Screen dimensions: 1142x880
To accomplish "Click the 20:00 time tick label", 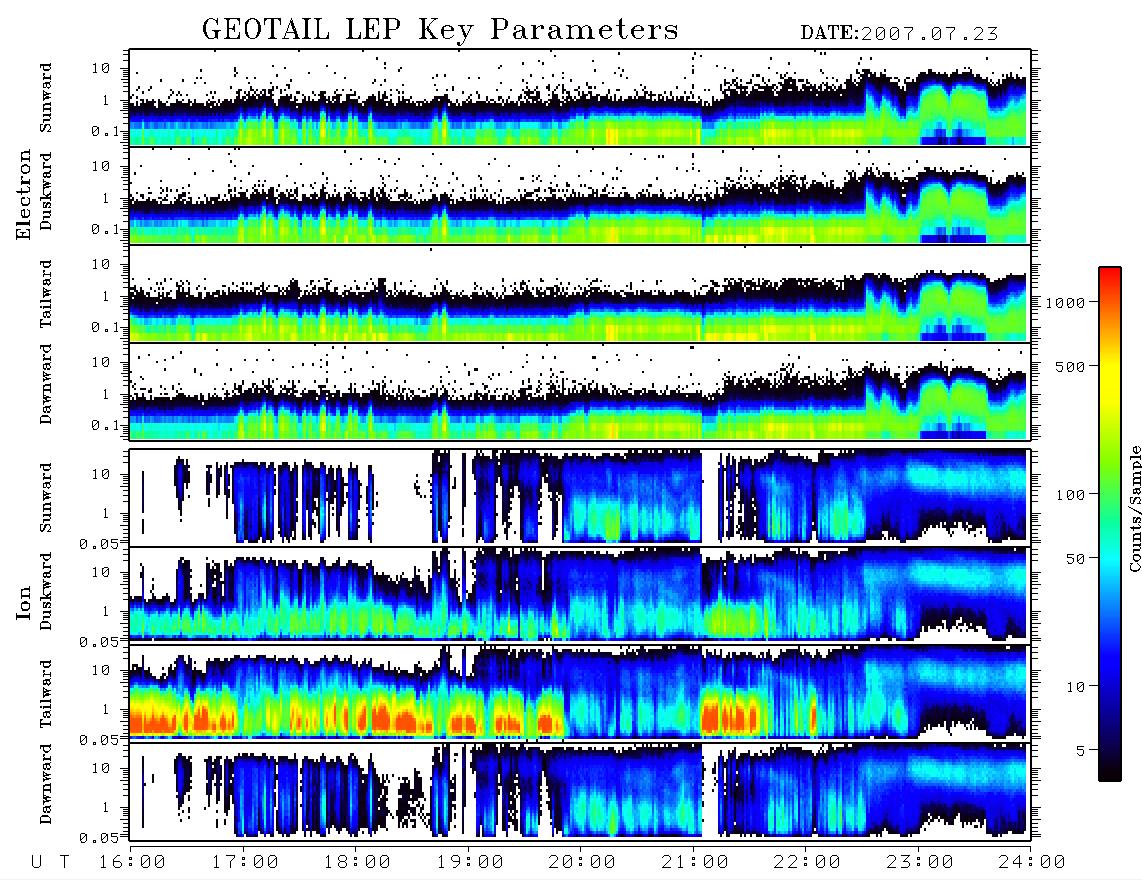I will click(583, 863).
